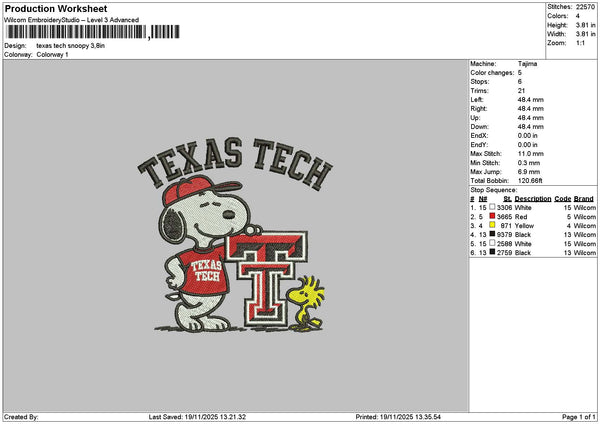This screenshot has height=424, width=600.
Task: Click the Trims value 21
Action: point(521,91)
